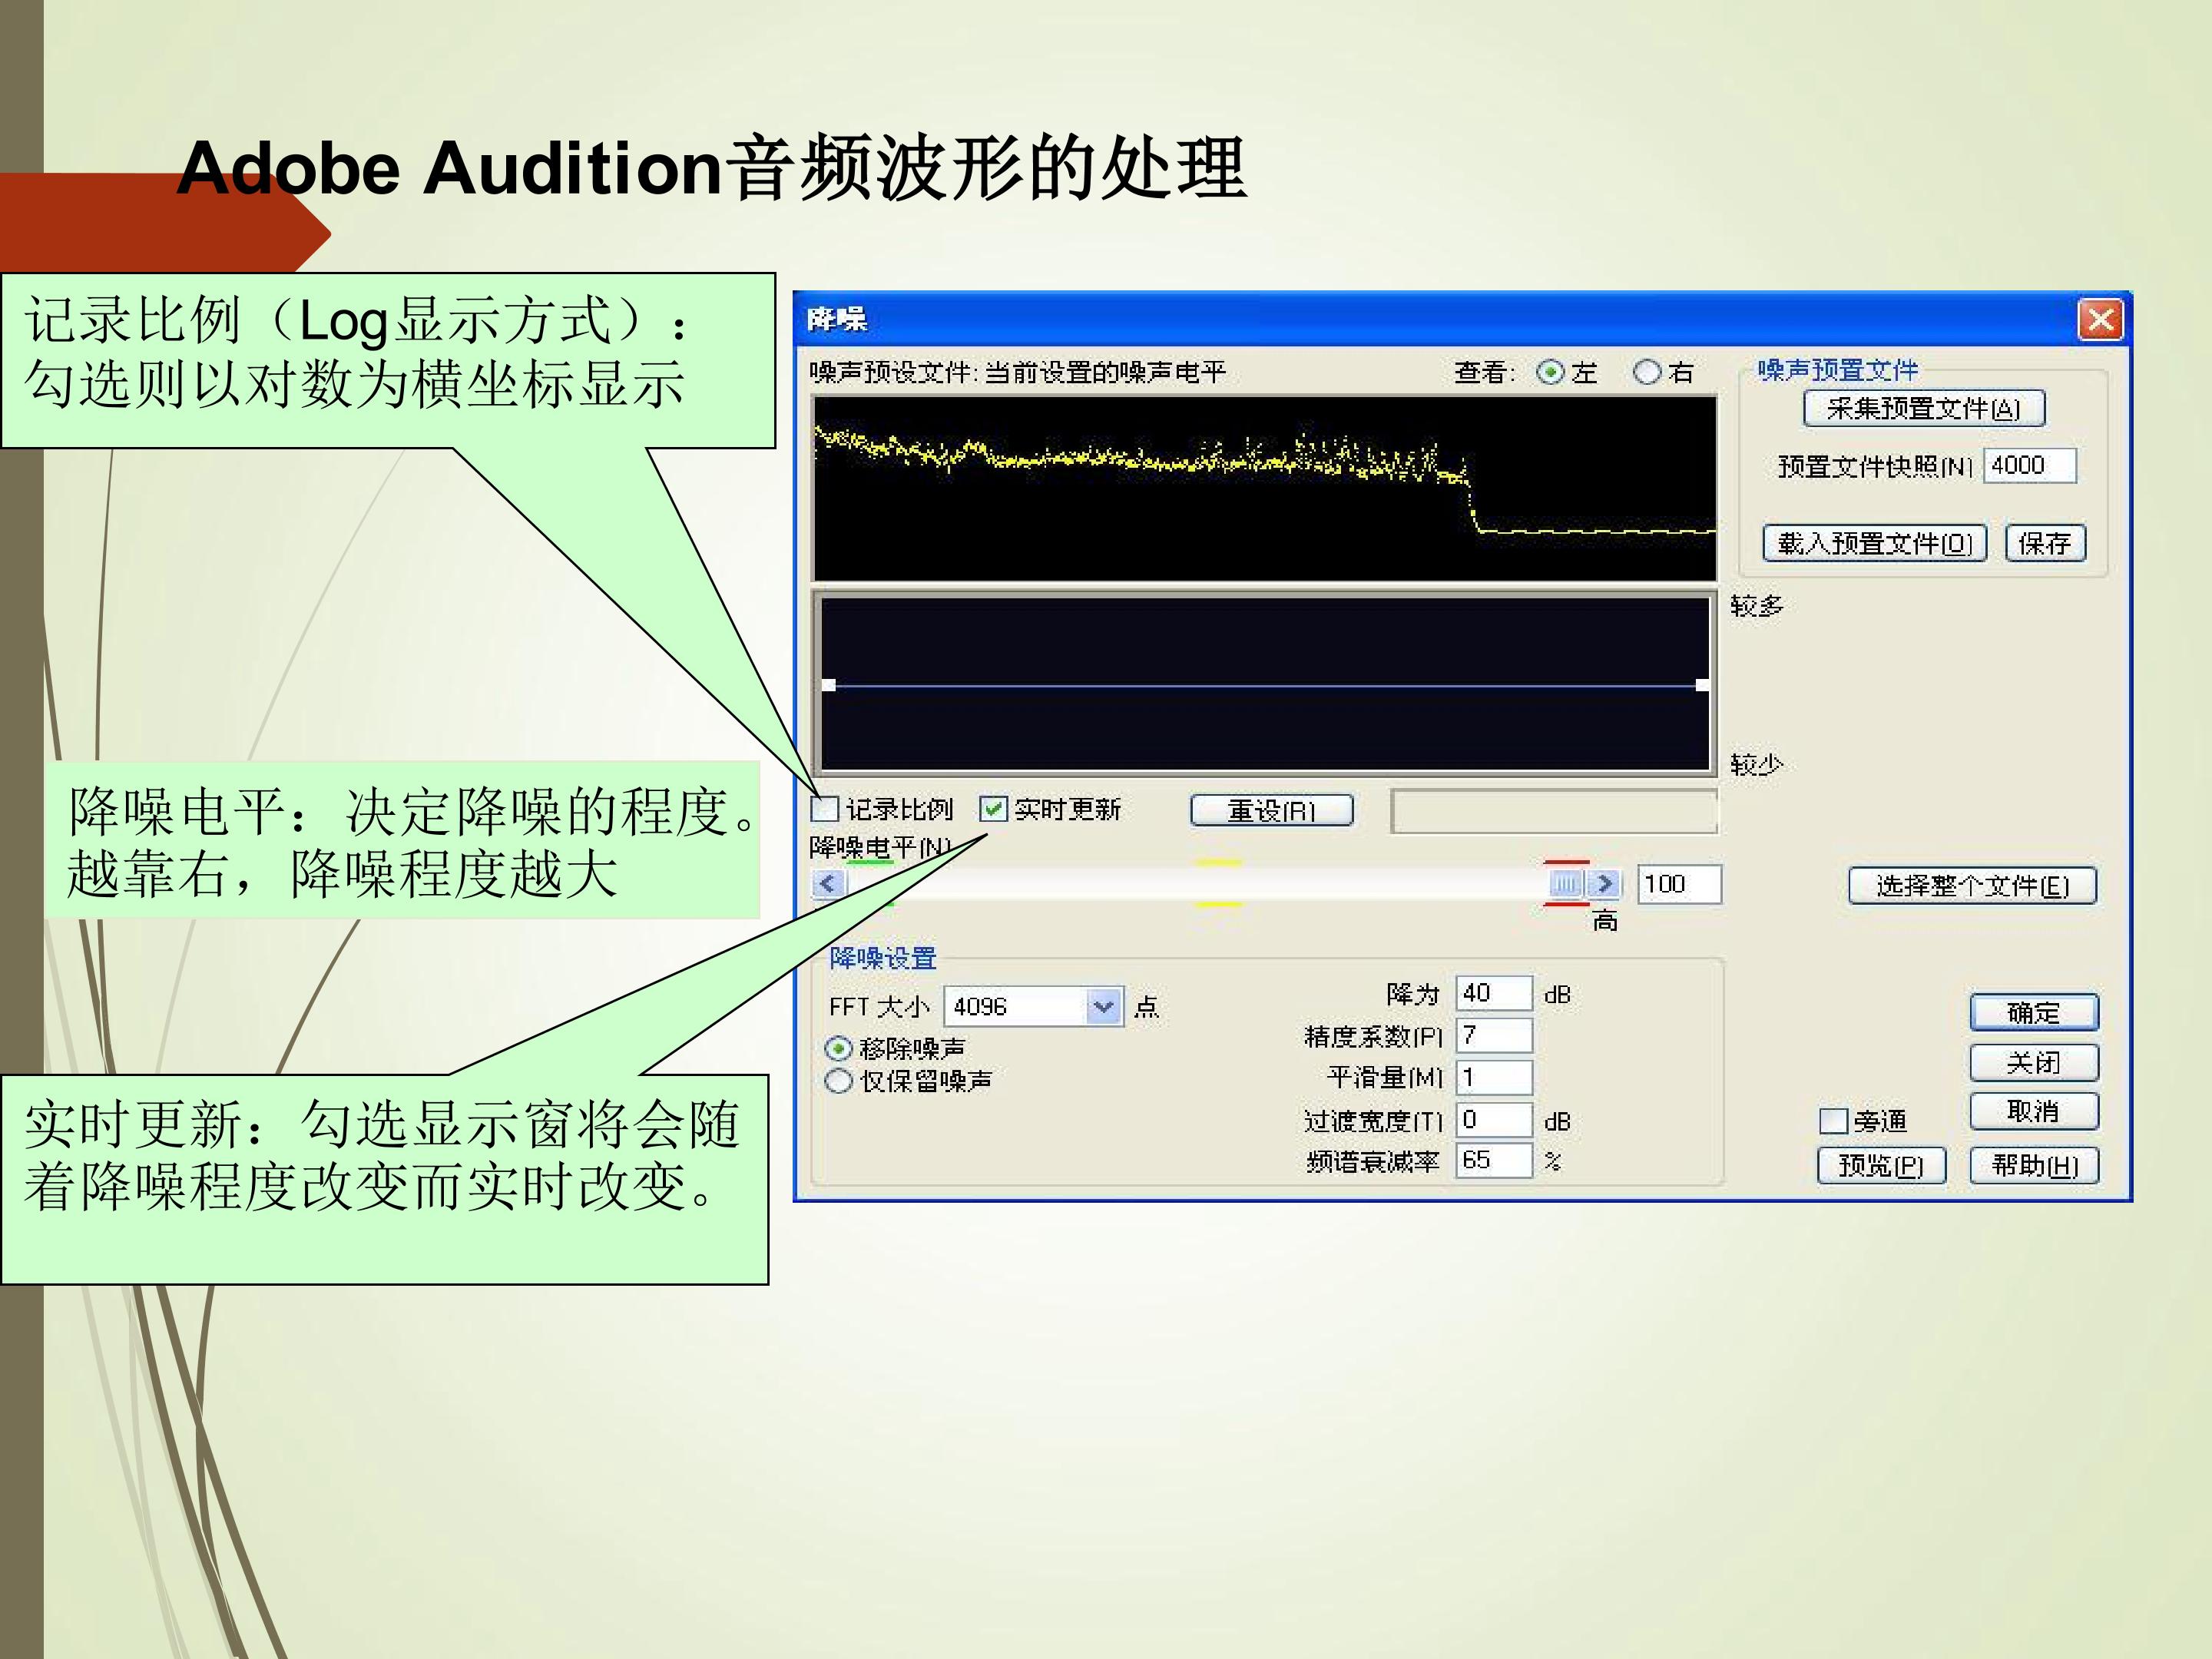Click the 预置文件快照 input field
The height and width of the screenshot is (1659, 2212).
[2030, 466]
